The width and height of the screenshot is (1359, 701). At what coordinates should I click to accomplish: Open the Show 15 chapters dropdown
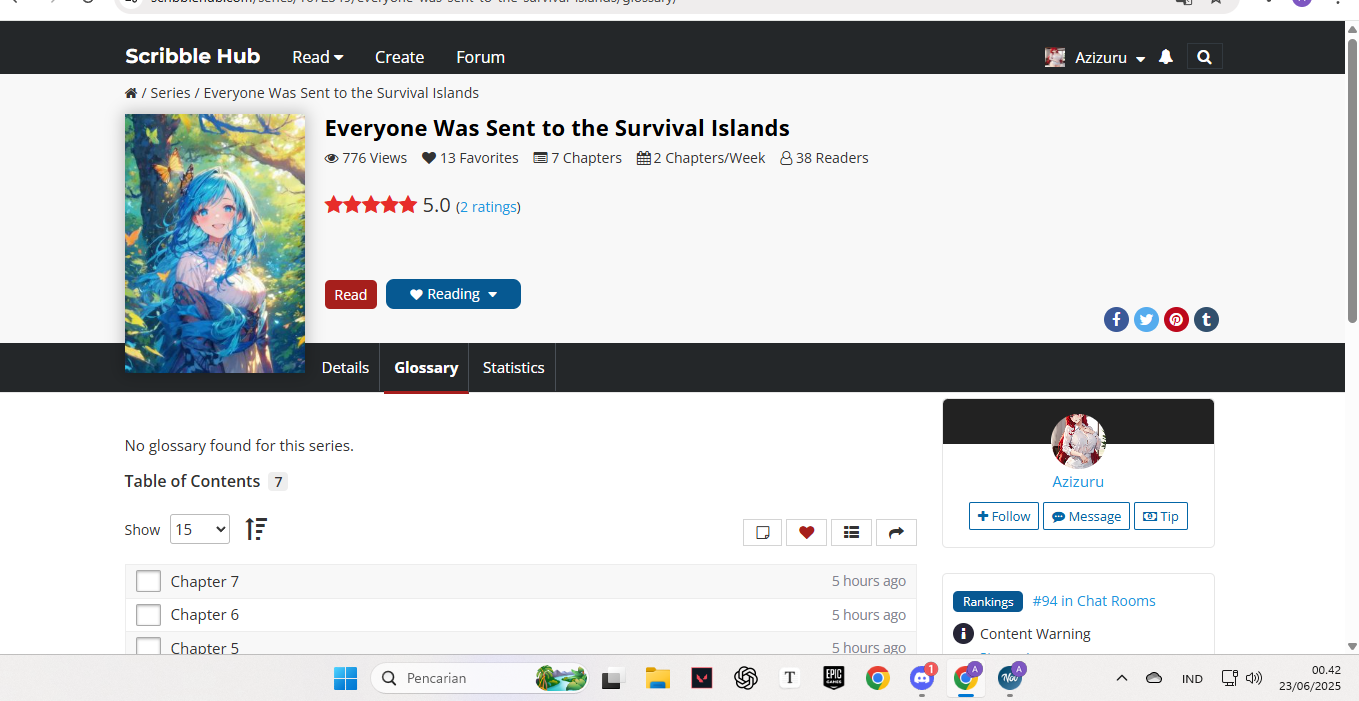[199, 529]
